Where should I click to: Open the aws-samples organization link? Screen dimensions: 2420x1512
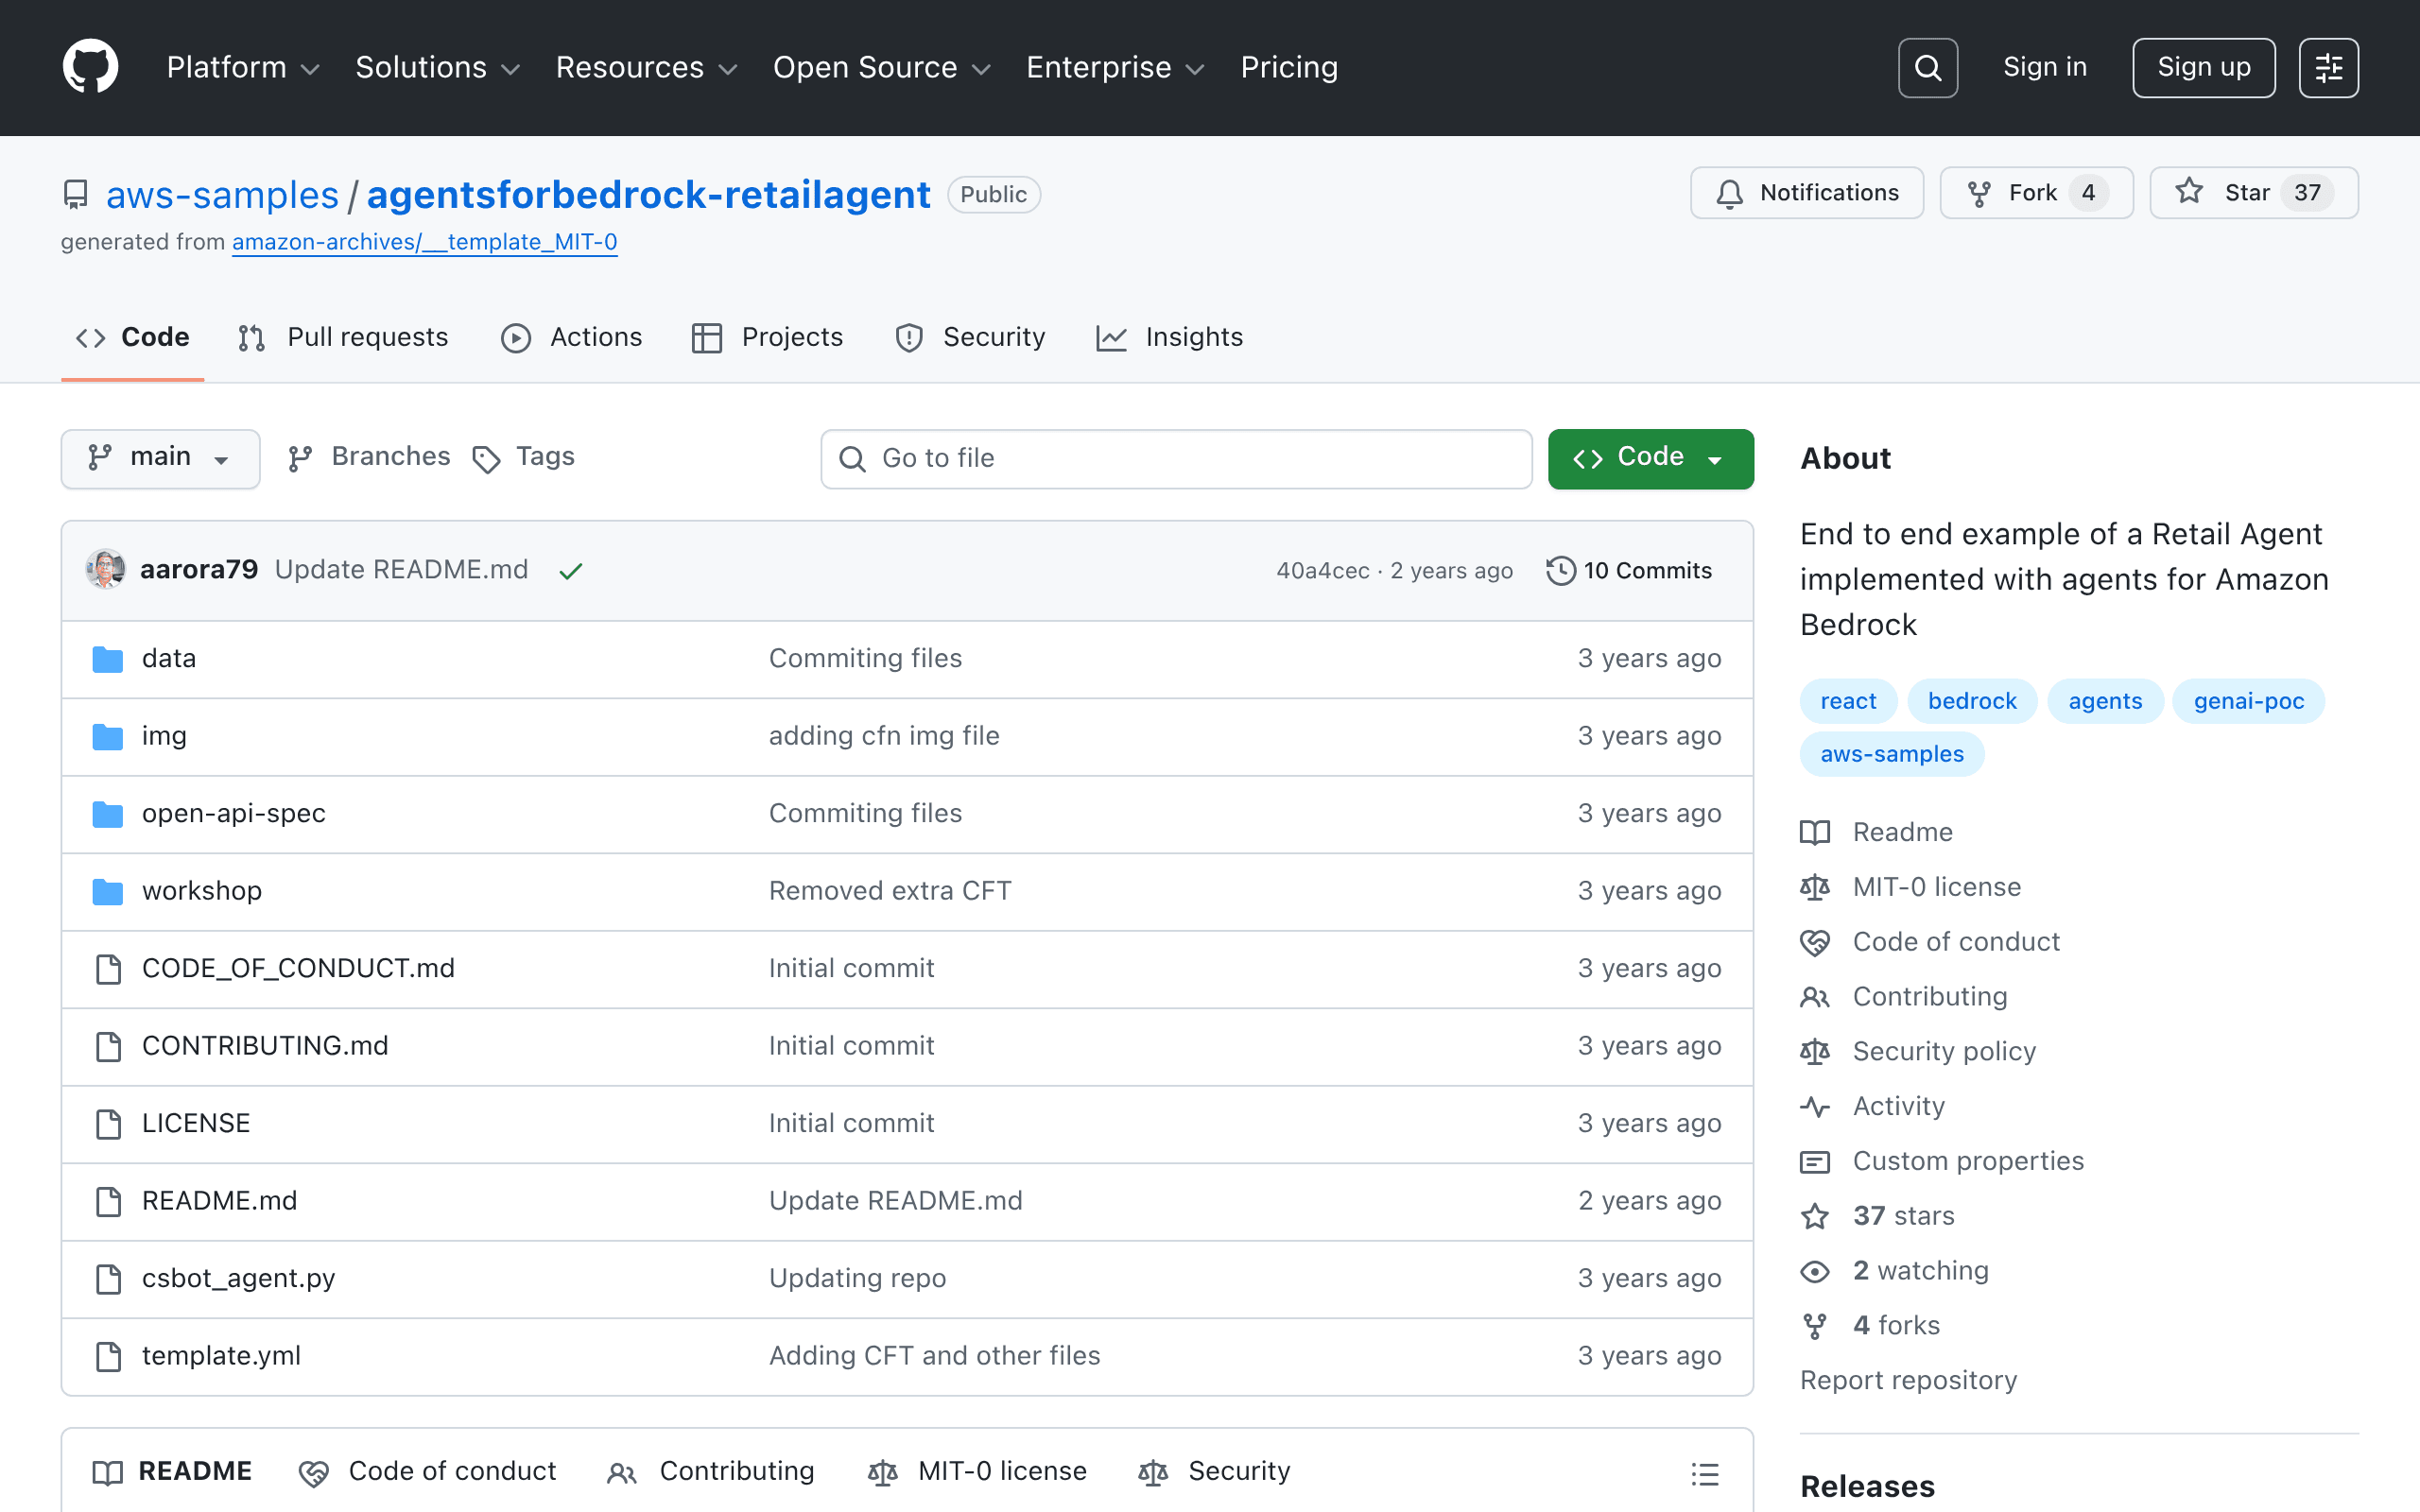point(222,194)
